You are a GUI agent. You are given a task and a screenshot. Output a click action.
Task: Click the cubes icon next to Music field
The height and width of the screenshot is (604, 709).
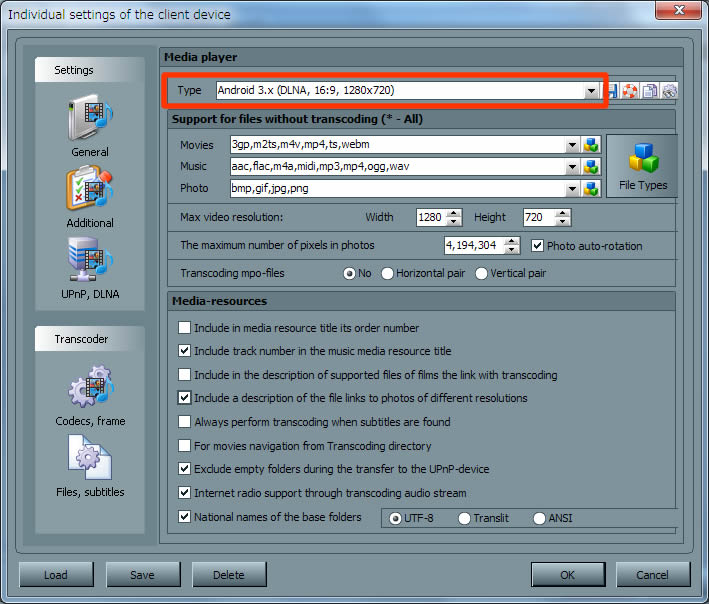pyautogui.click(x=591, y=166)
